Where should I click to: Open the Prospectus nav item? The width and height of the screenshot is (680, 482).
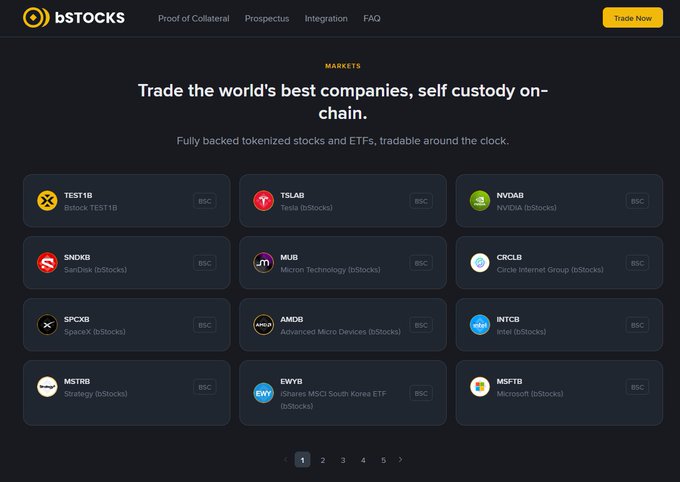[267, 18]
